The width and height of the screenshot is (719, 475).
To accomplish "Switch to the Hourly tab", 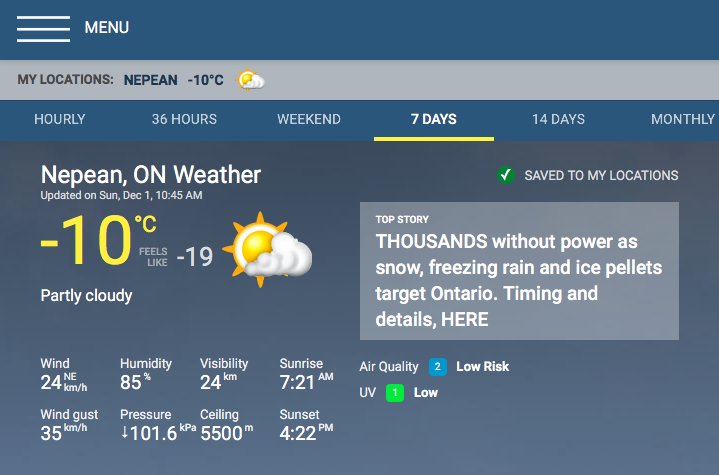I will pyautogui.click(x=60, y=119).
